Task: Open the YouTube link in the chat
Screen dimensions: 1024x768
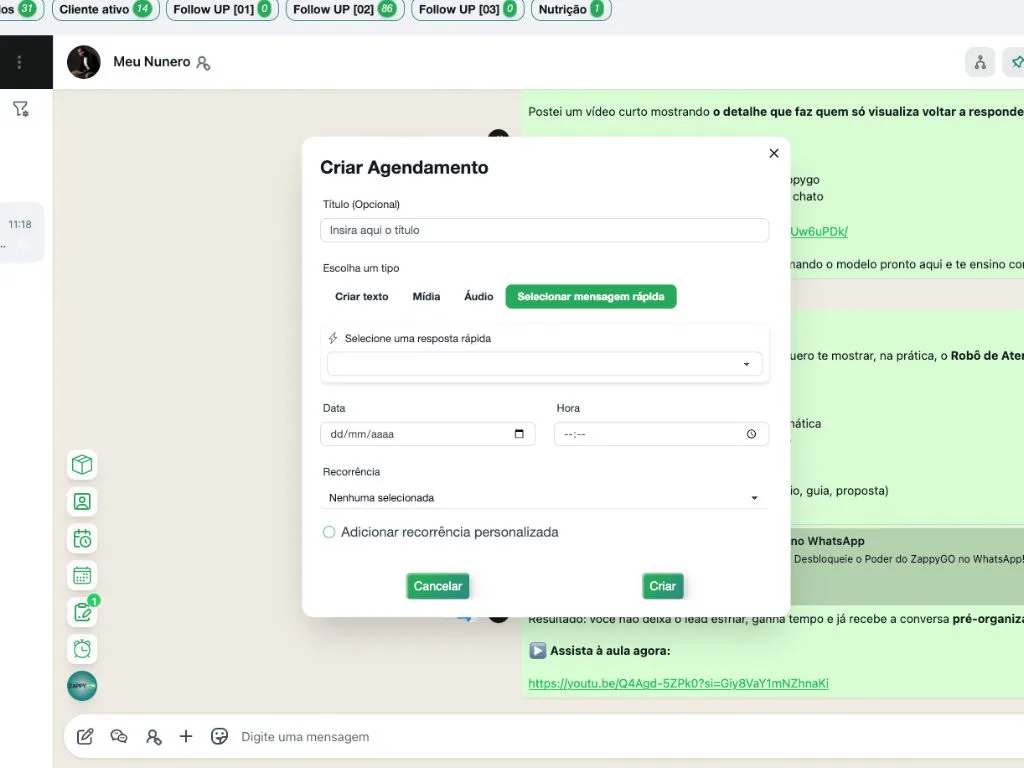Action: [678, 684]
